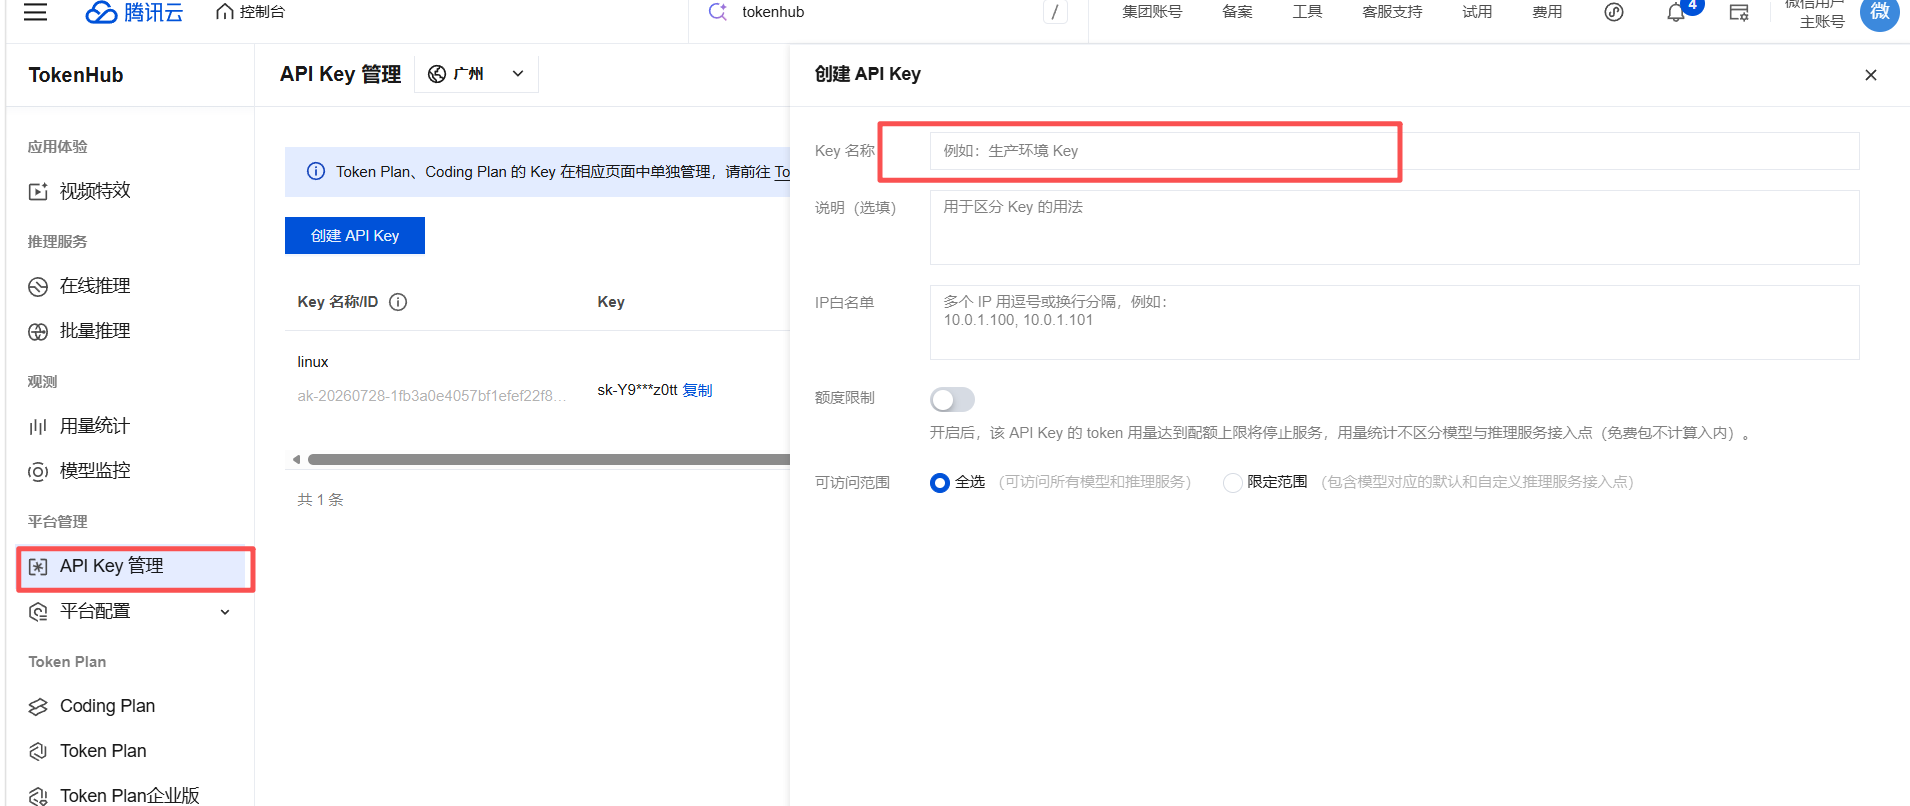Click the 说明 description textarea
The image size is (1910, 806).
tap(1394, 228)
